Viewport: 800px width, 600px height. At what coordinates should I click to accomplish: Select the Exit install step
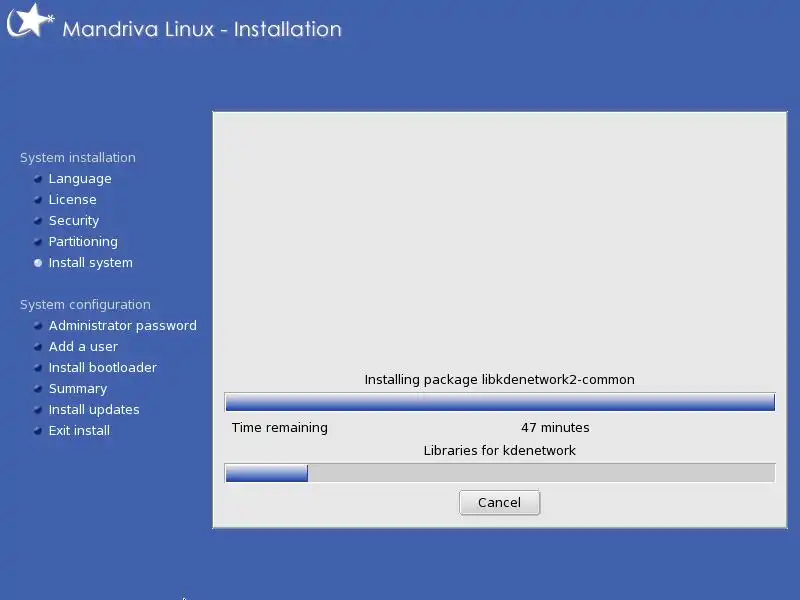pos(79,431)
